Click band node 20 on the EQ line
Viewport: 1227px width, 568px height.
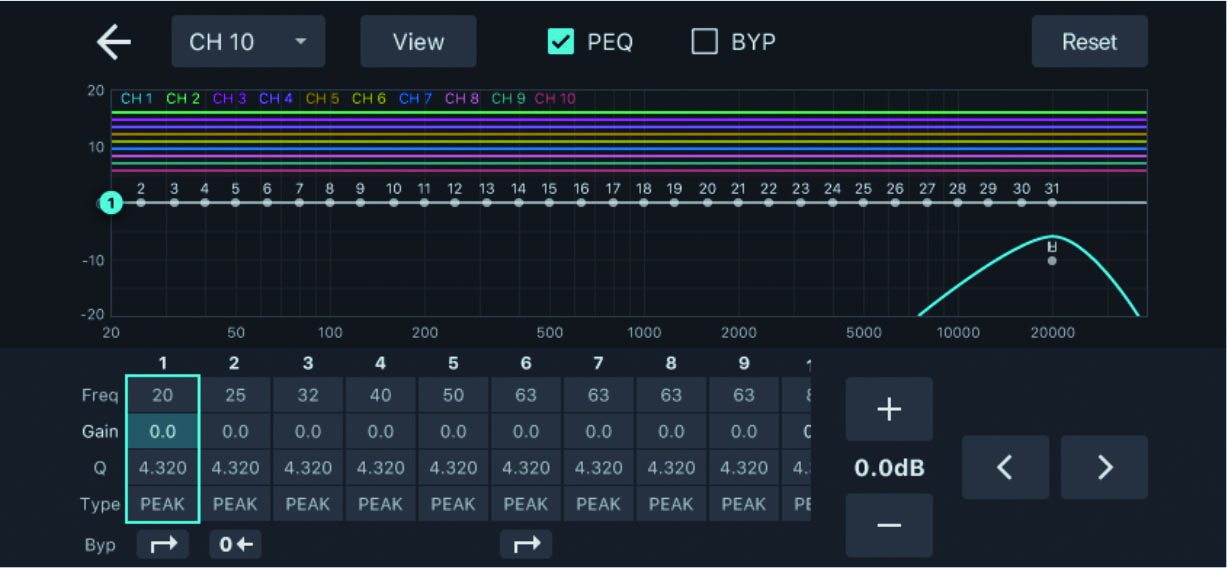[707, 203]
